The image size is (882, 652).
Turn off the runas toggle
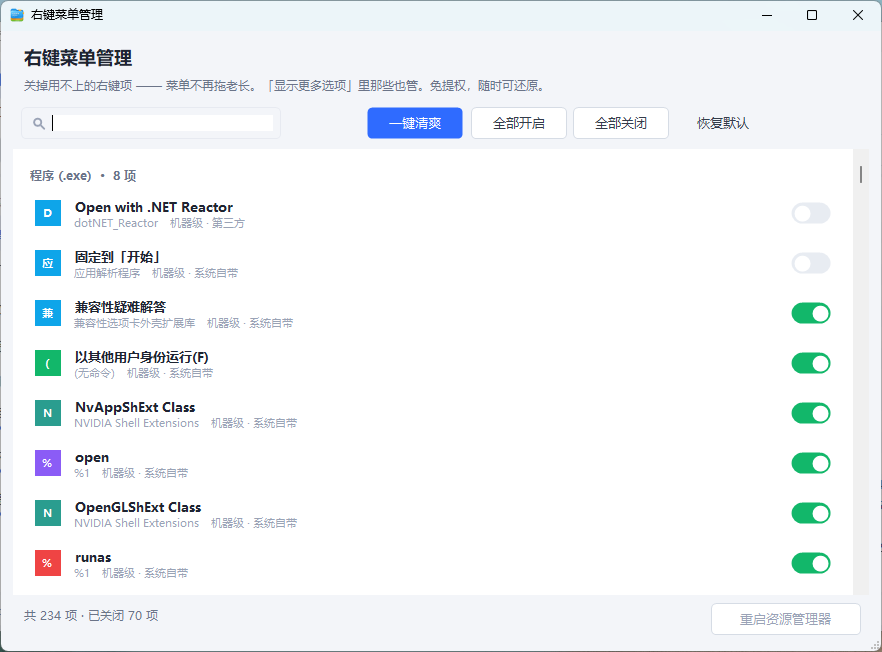(811, 563)
